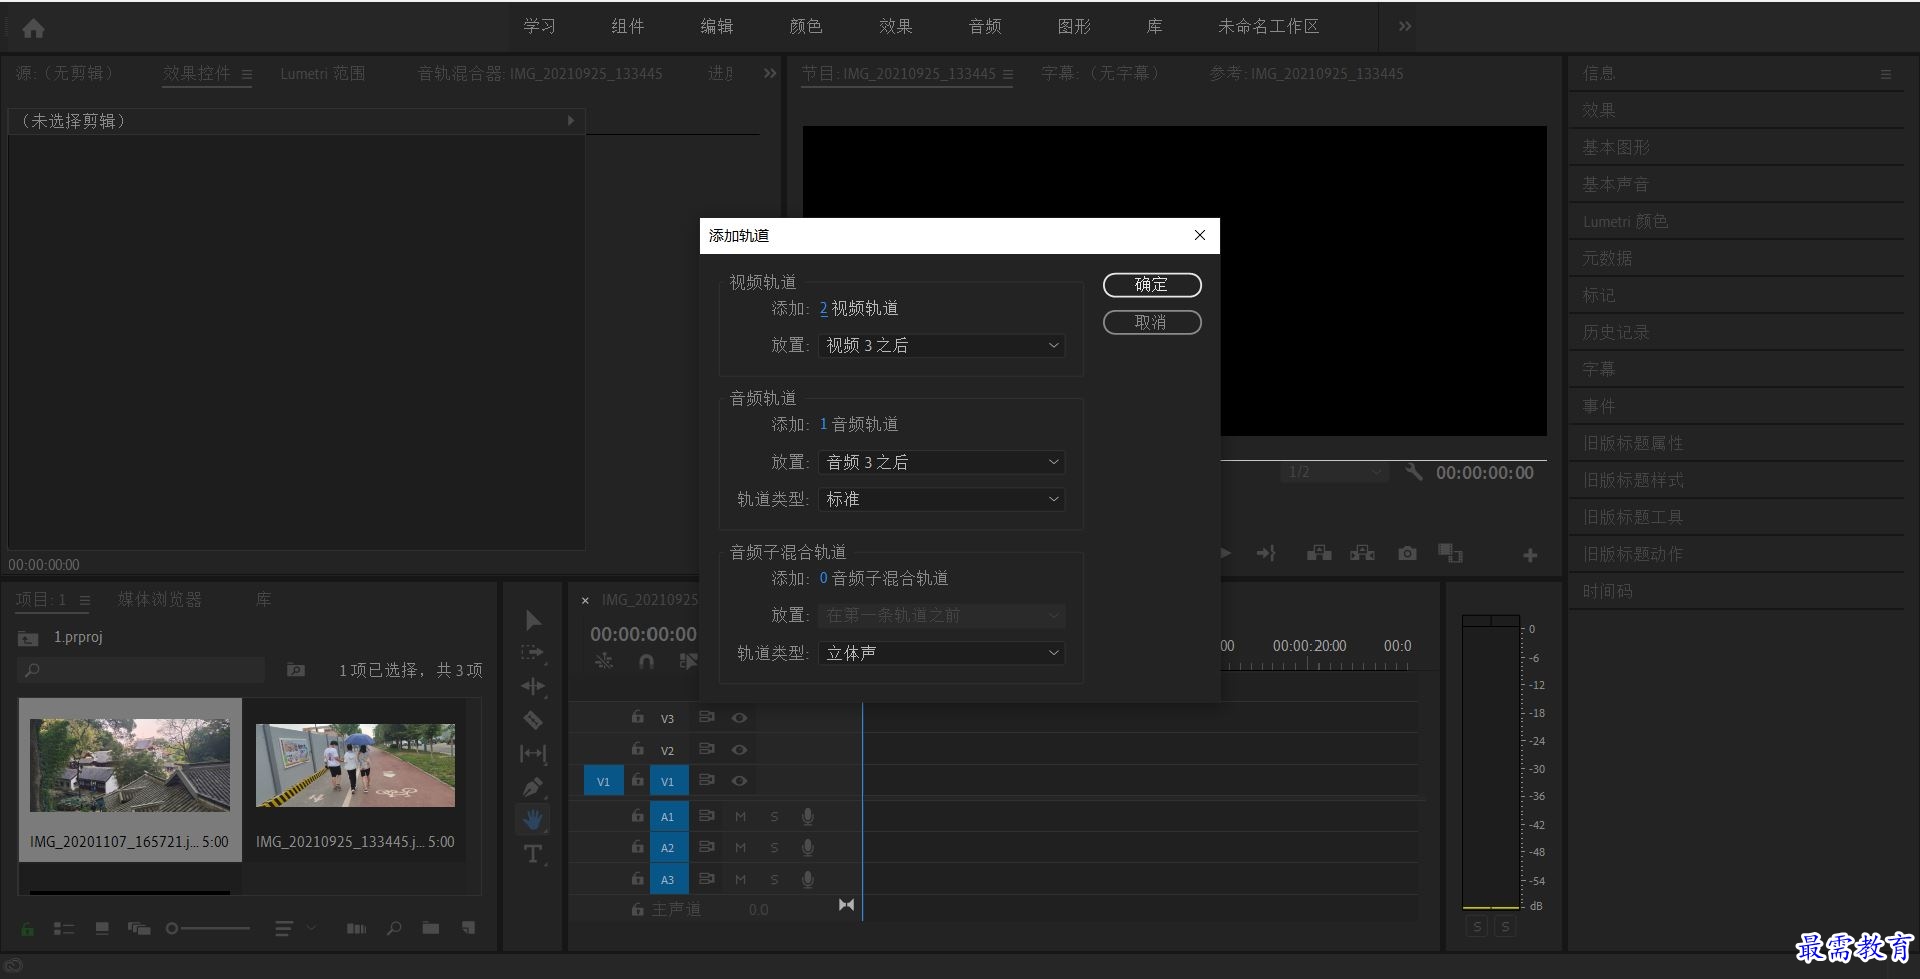1920x979 pixels.
Task: Open audio track placement dropdown
Action: 942,462
